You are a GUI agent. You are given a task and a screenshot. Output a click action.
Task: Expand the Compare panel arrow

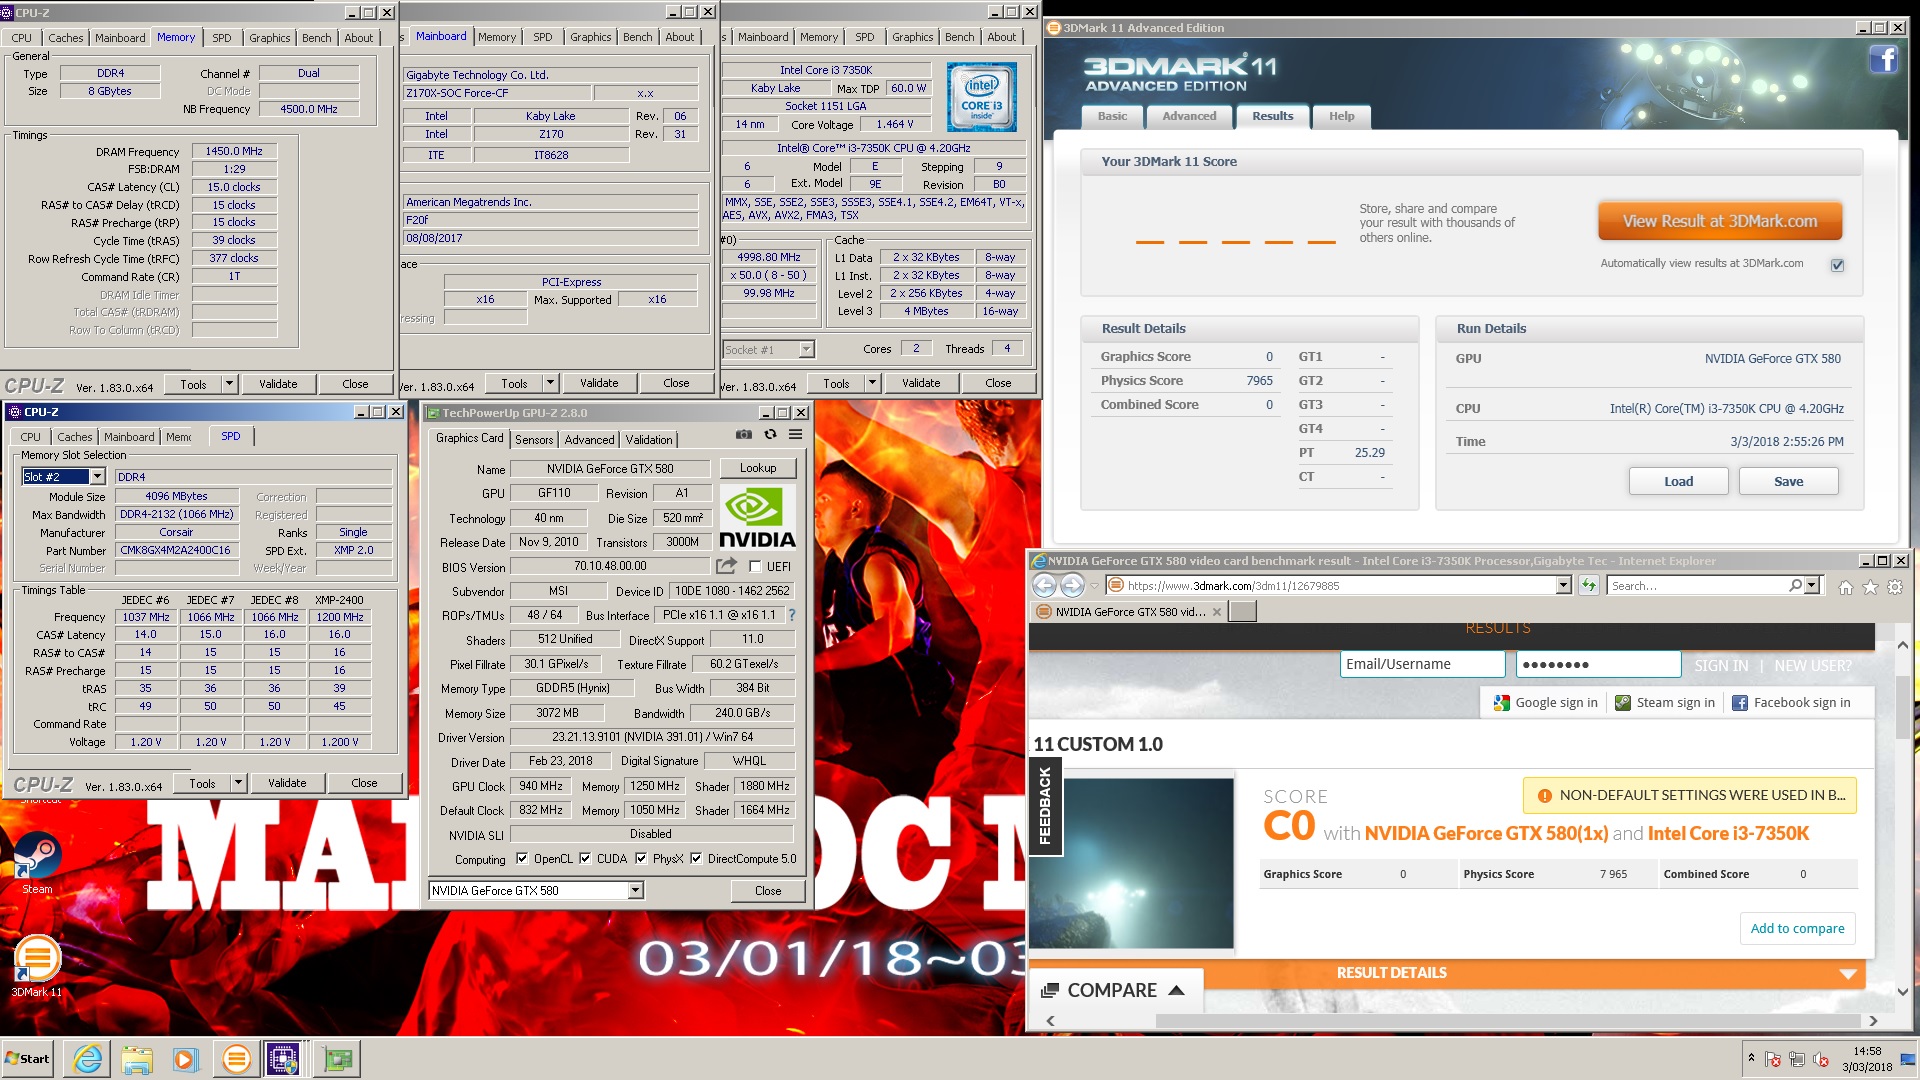[x=1177, y=990]
